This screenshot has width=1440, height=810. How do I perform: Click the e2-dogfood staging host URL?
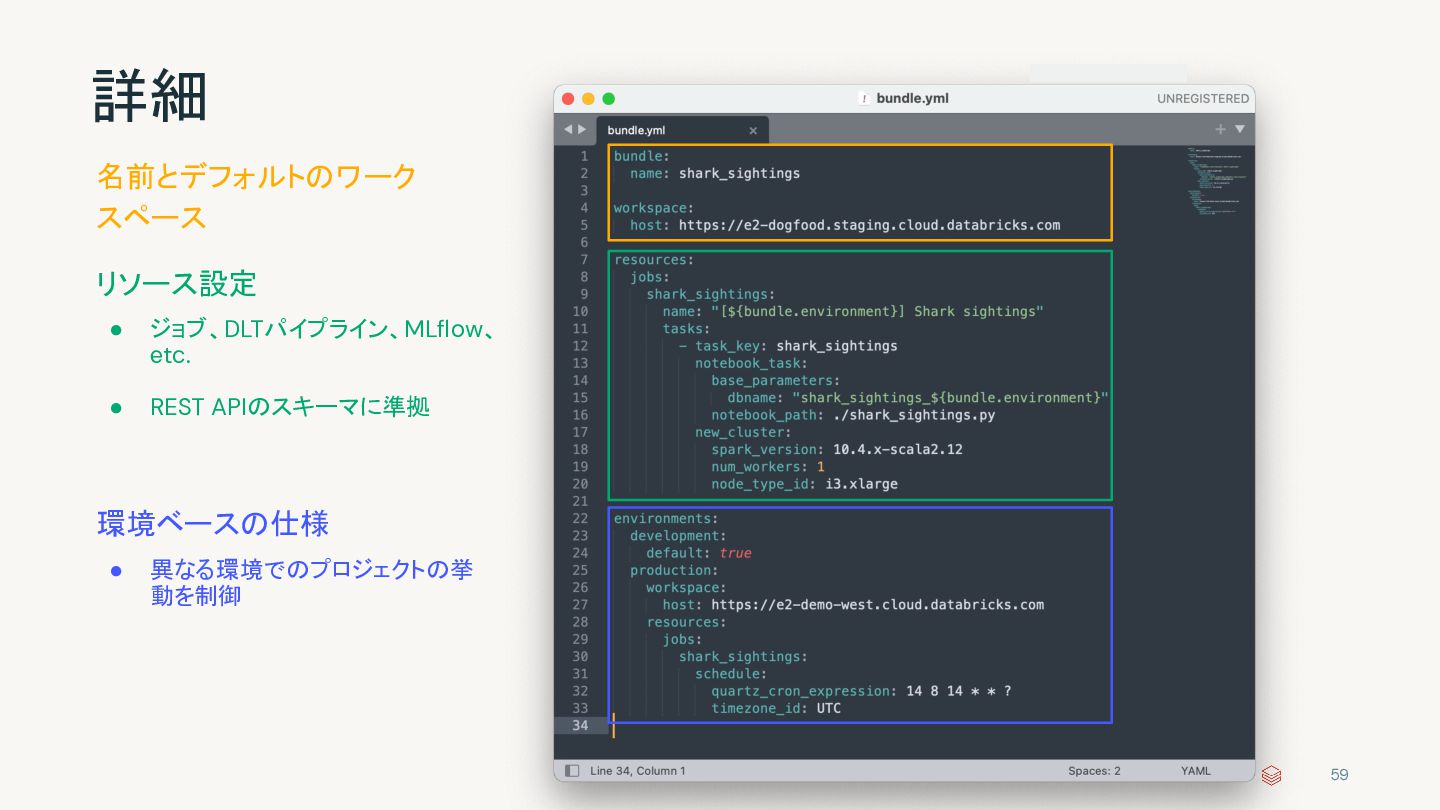tap(869, 225)
